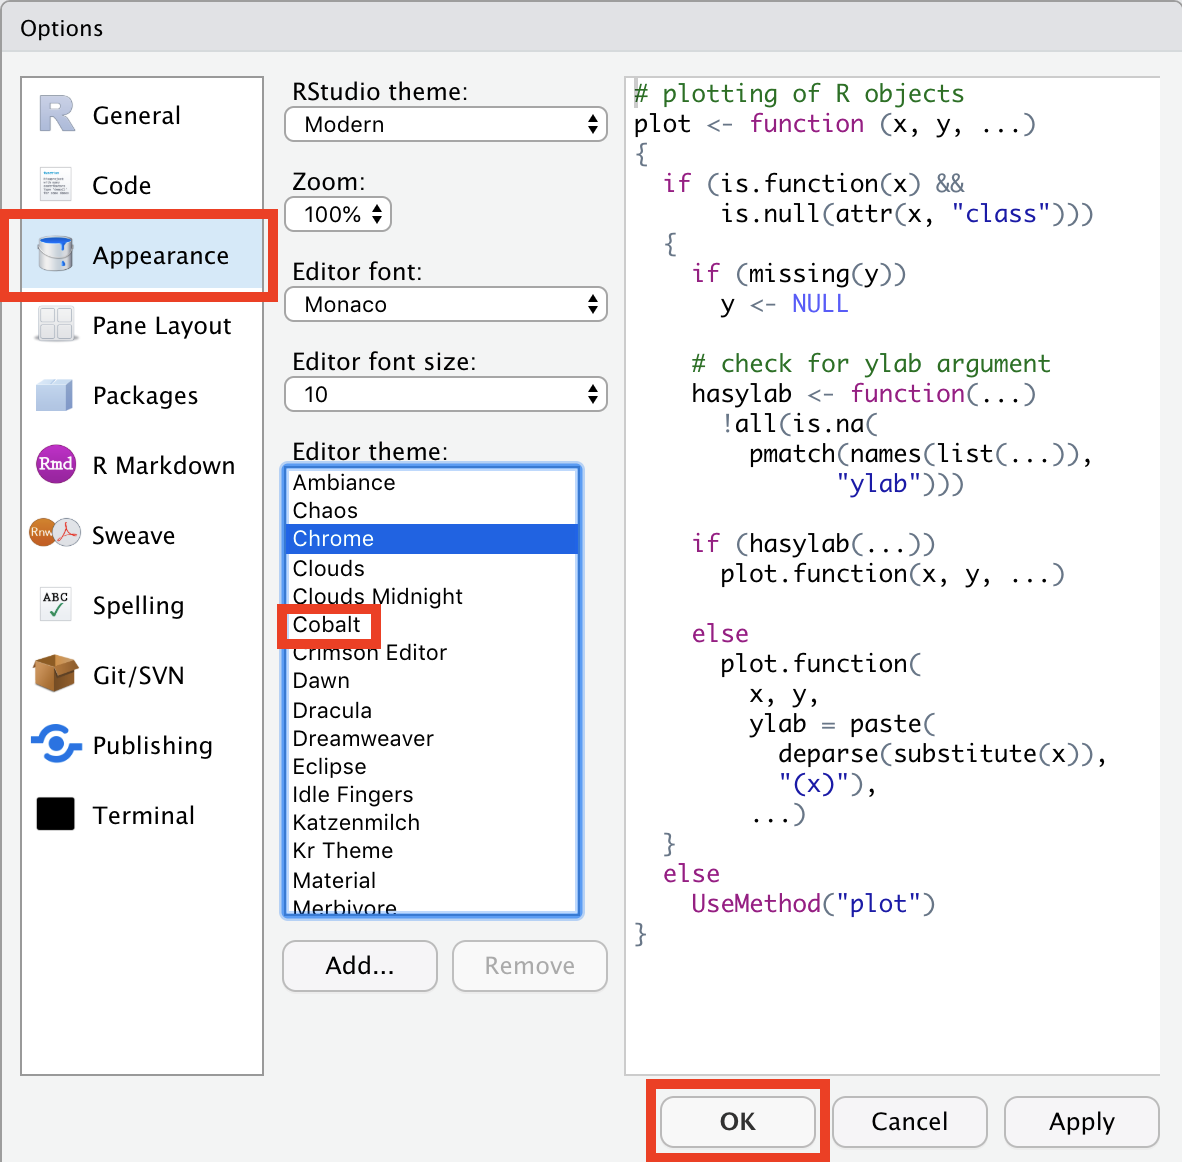1182x1162 pixels.
Task: Select the Git/SVN box icon
Action: click(55, 674)
